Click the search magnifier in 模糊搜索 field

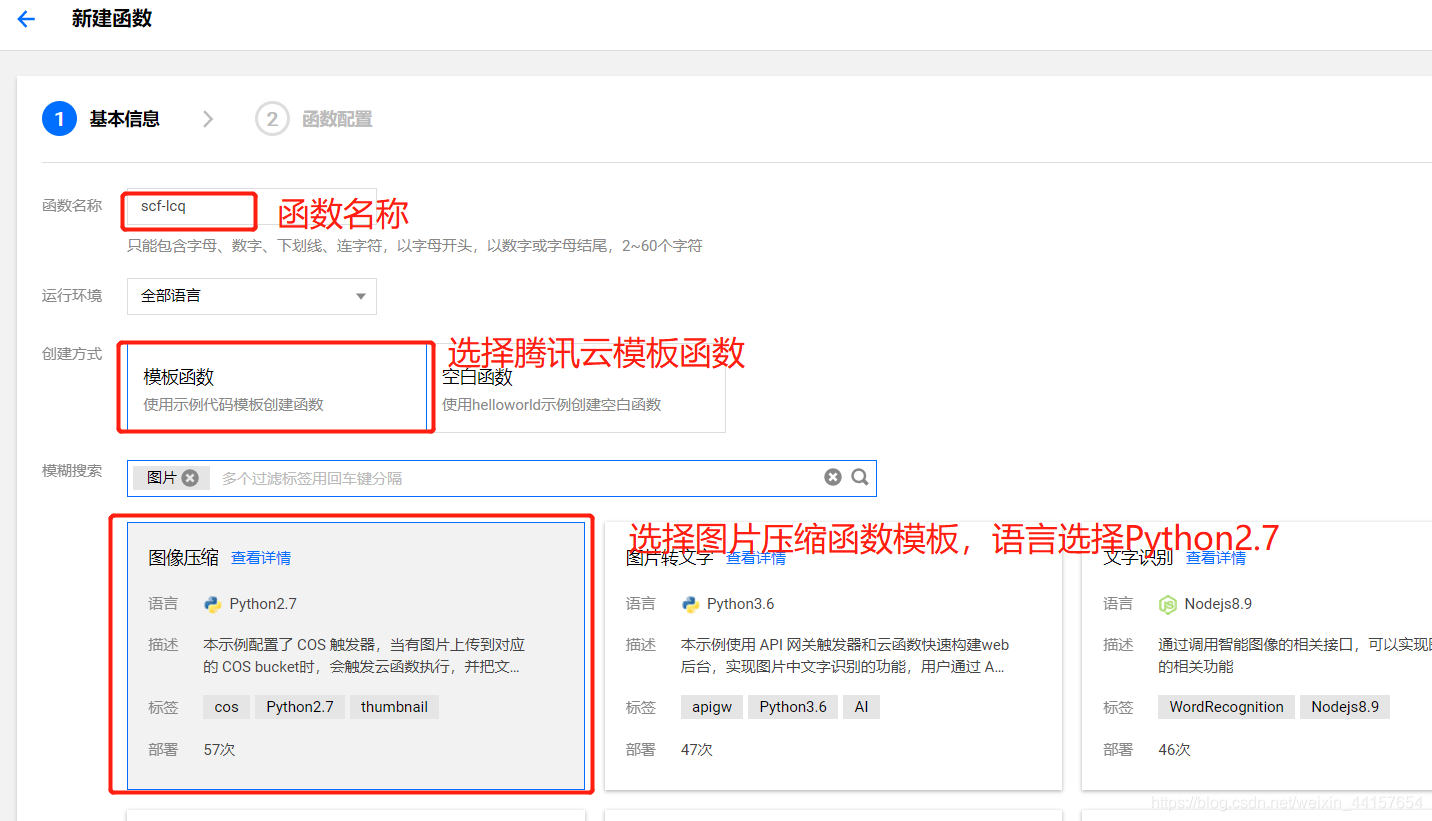coord(859,477)
